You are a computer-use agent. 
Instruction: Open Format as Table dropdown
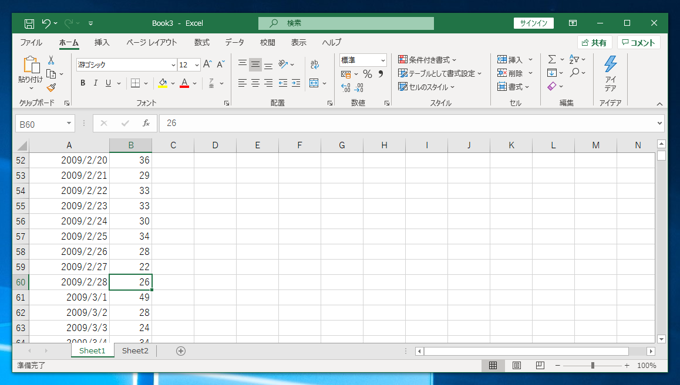coord(440,73)
